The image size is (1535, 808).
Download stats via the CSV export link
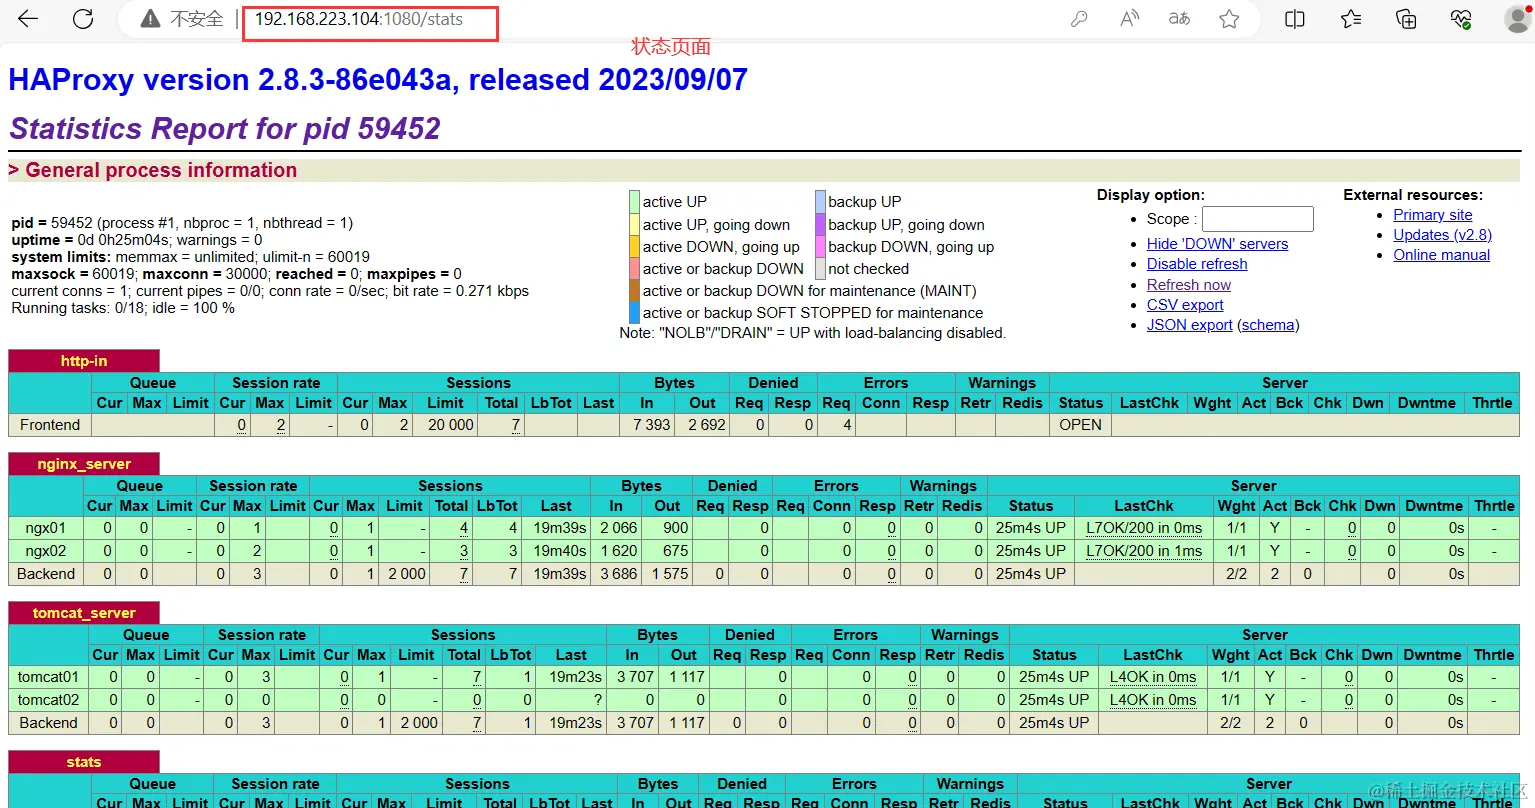(x=1185, y=305)
